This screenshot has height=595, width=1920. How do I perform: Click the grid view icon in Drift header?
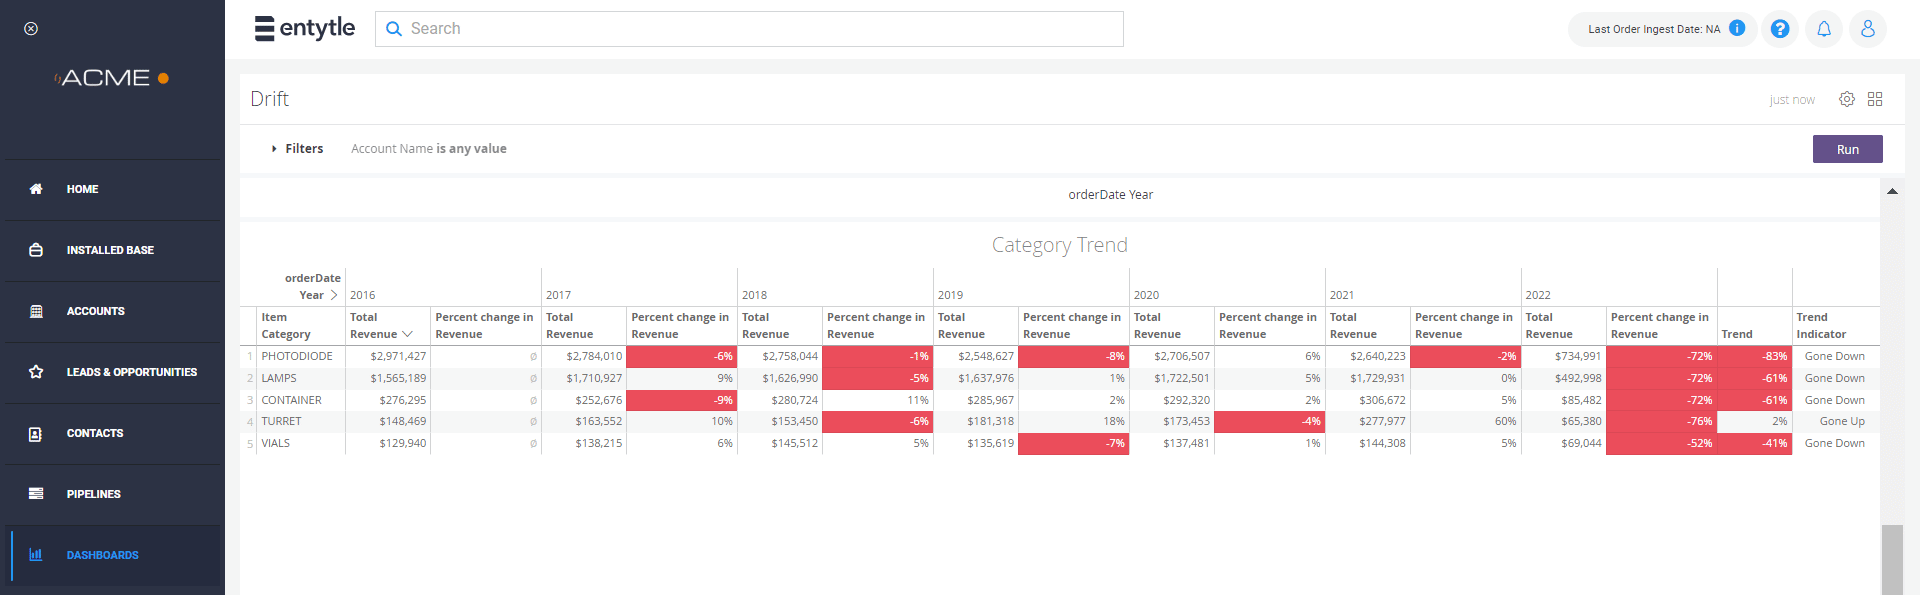1875,99
